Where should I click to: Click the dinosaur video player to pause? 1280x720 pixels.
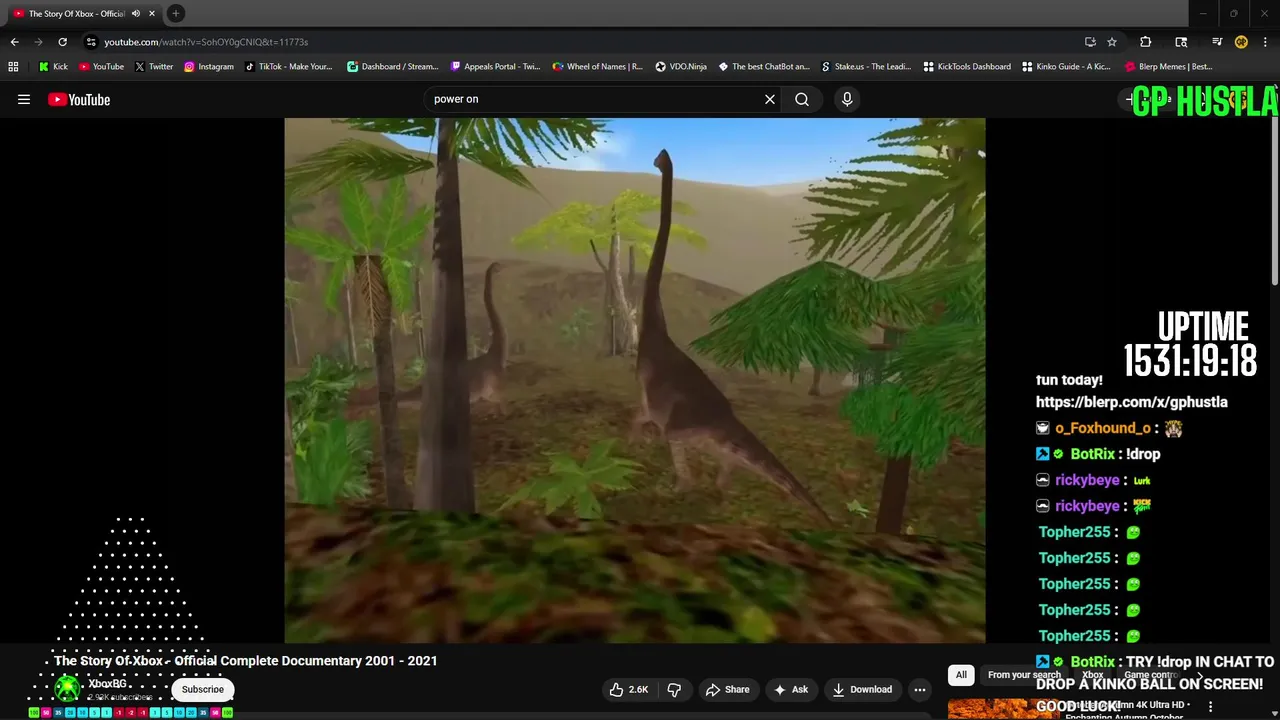(x=635, y=380)
